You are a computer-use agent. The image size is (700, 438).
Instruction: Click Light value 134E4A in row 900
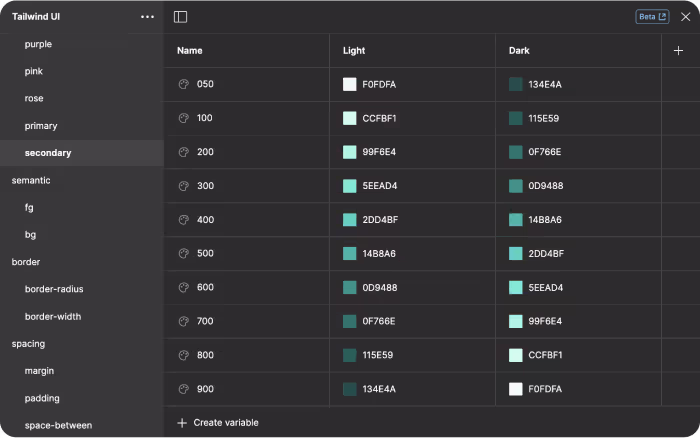pos(379,389)
